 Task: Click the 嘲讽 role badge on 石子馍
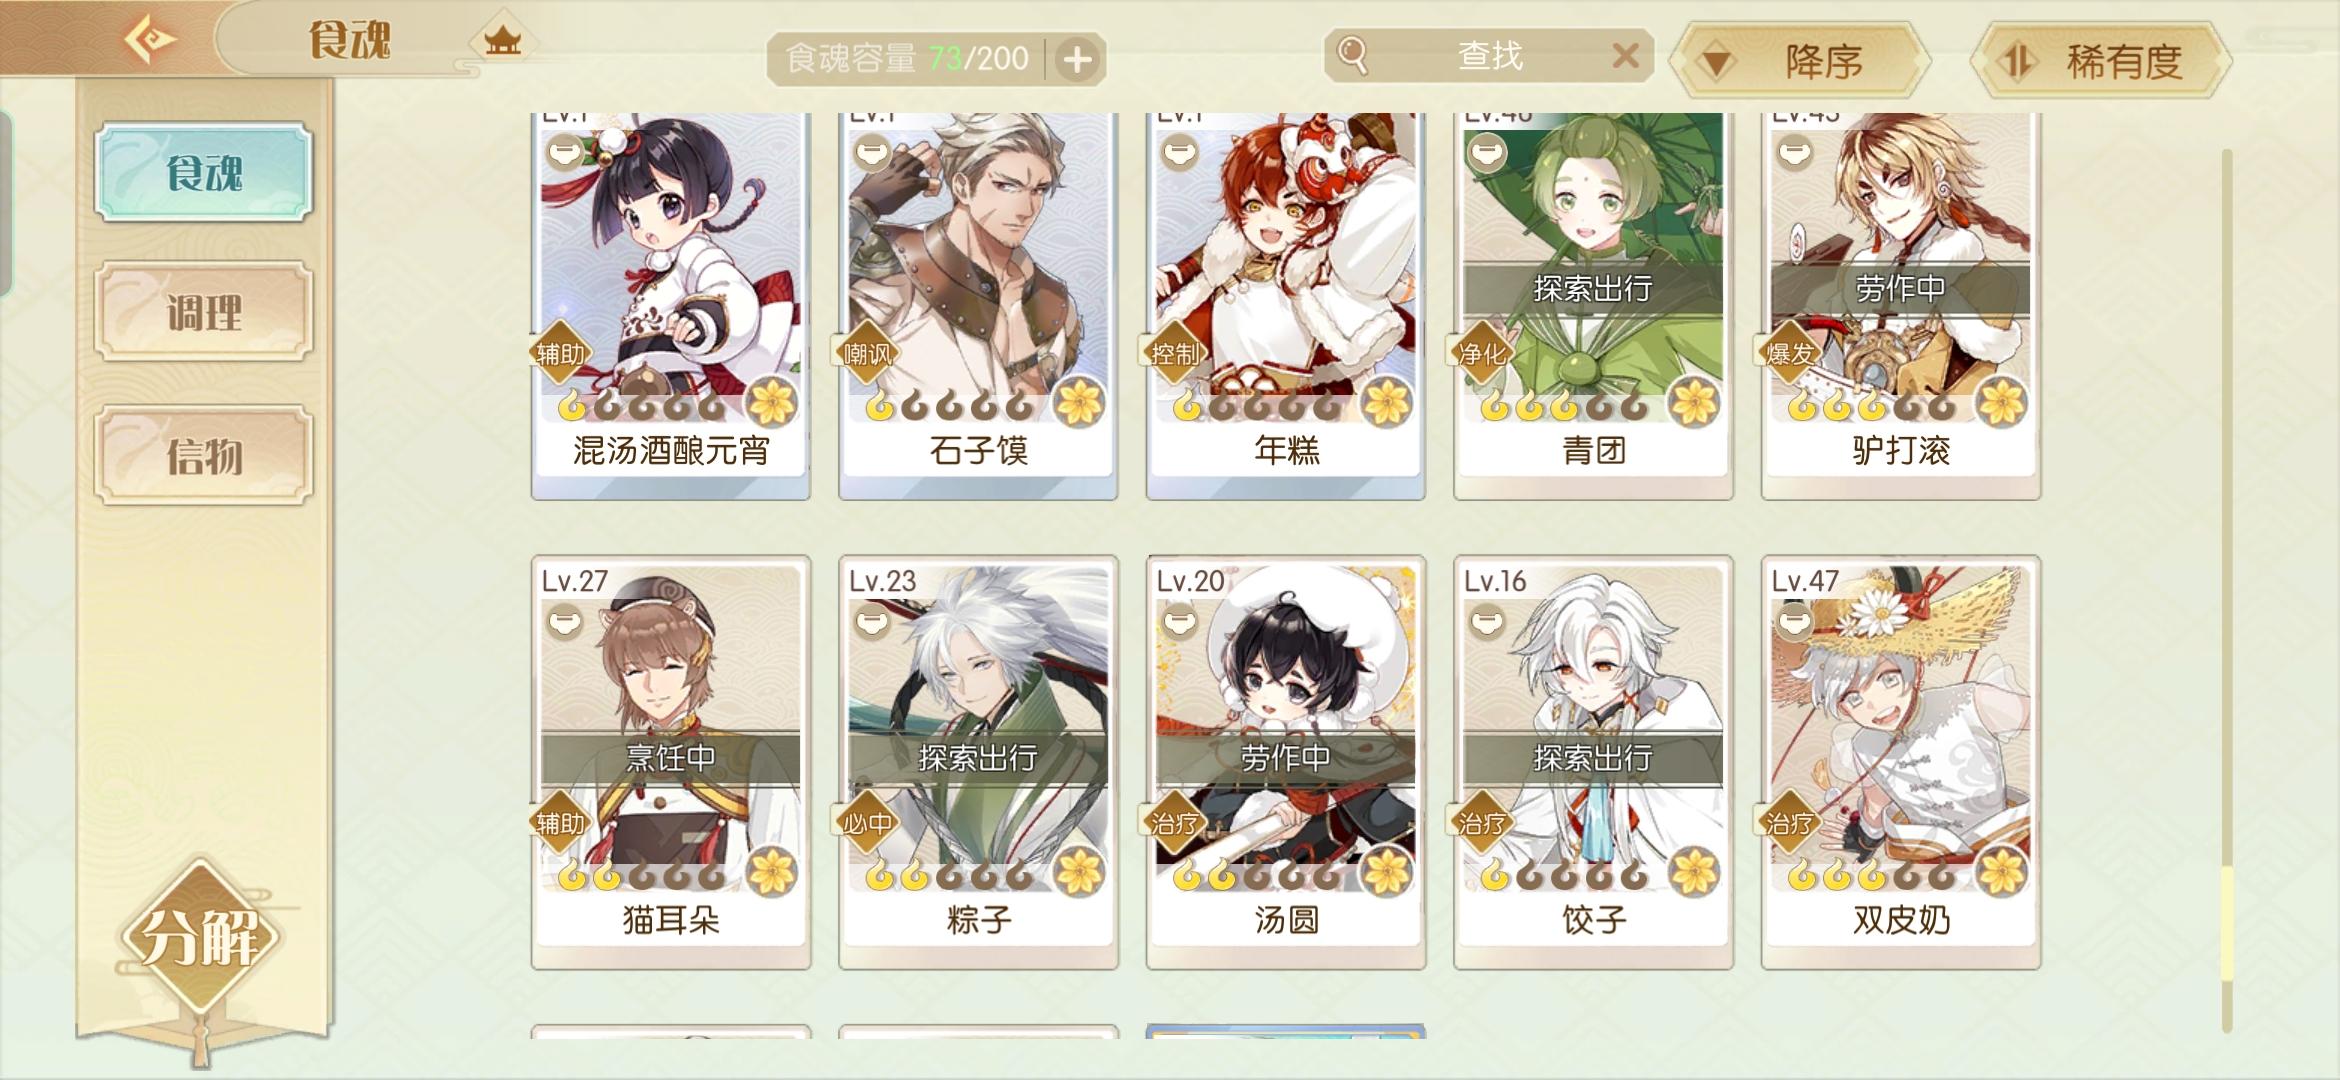[x=867, y=354]
